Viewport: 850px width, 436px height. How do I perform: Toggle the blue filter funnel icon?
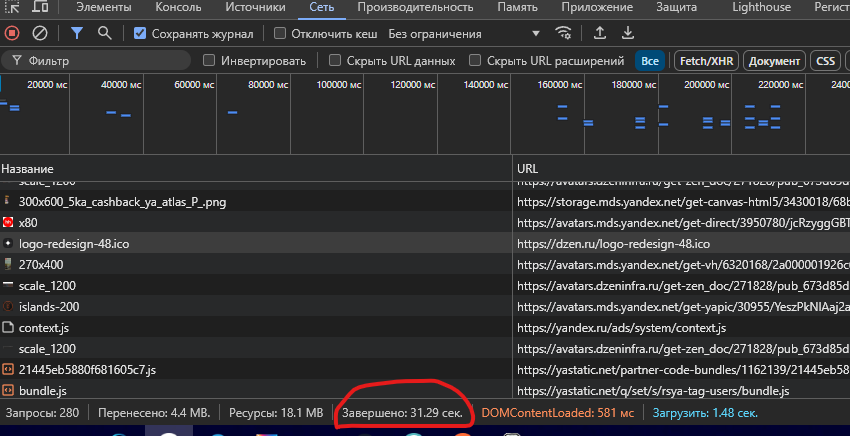(x=77, y=34)
